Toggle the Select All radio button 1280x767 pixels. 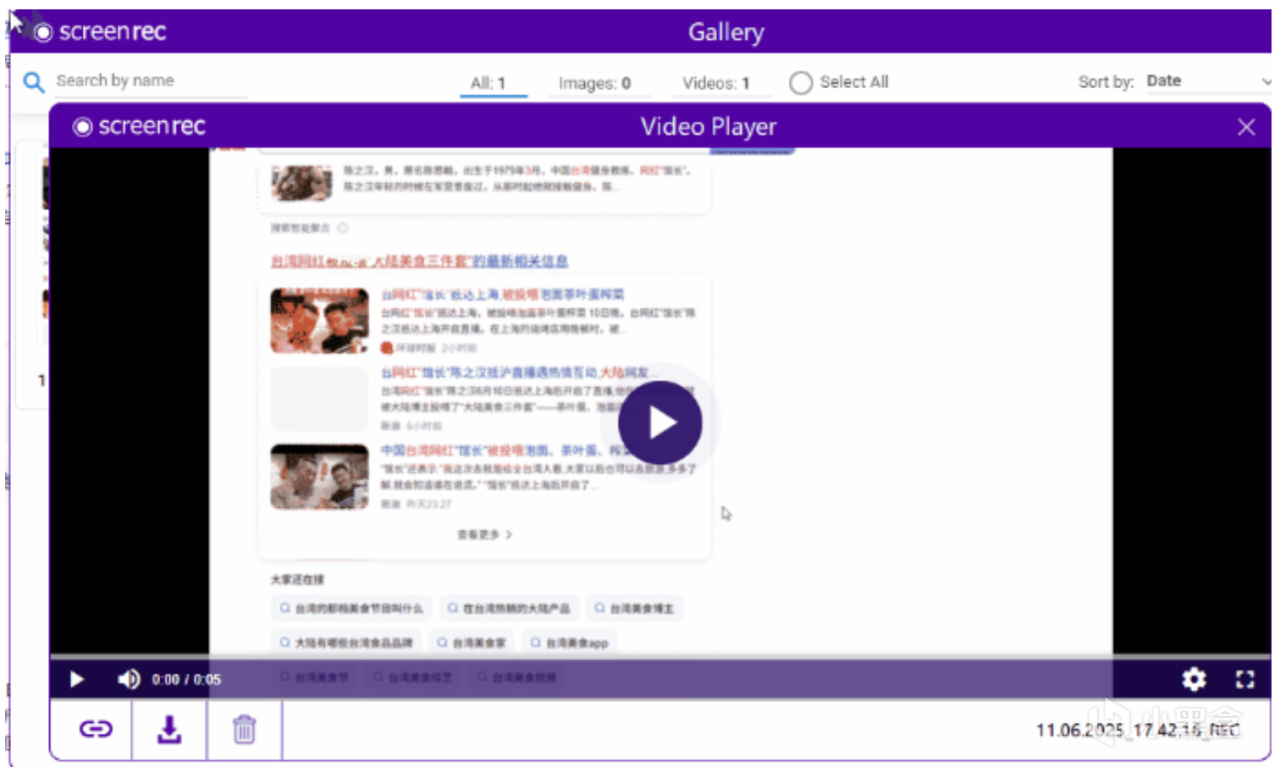801,83
